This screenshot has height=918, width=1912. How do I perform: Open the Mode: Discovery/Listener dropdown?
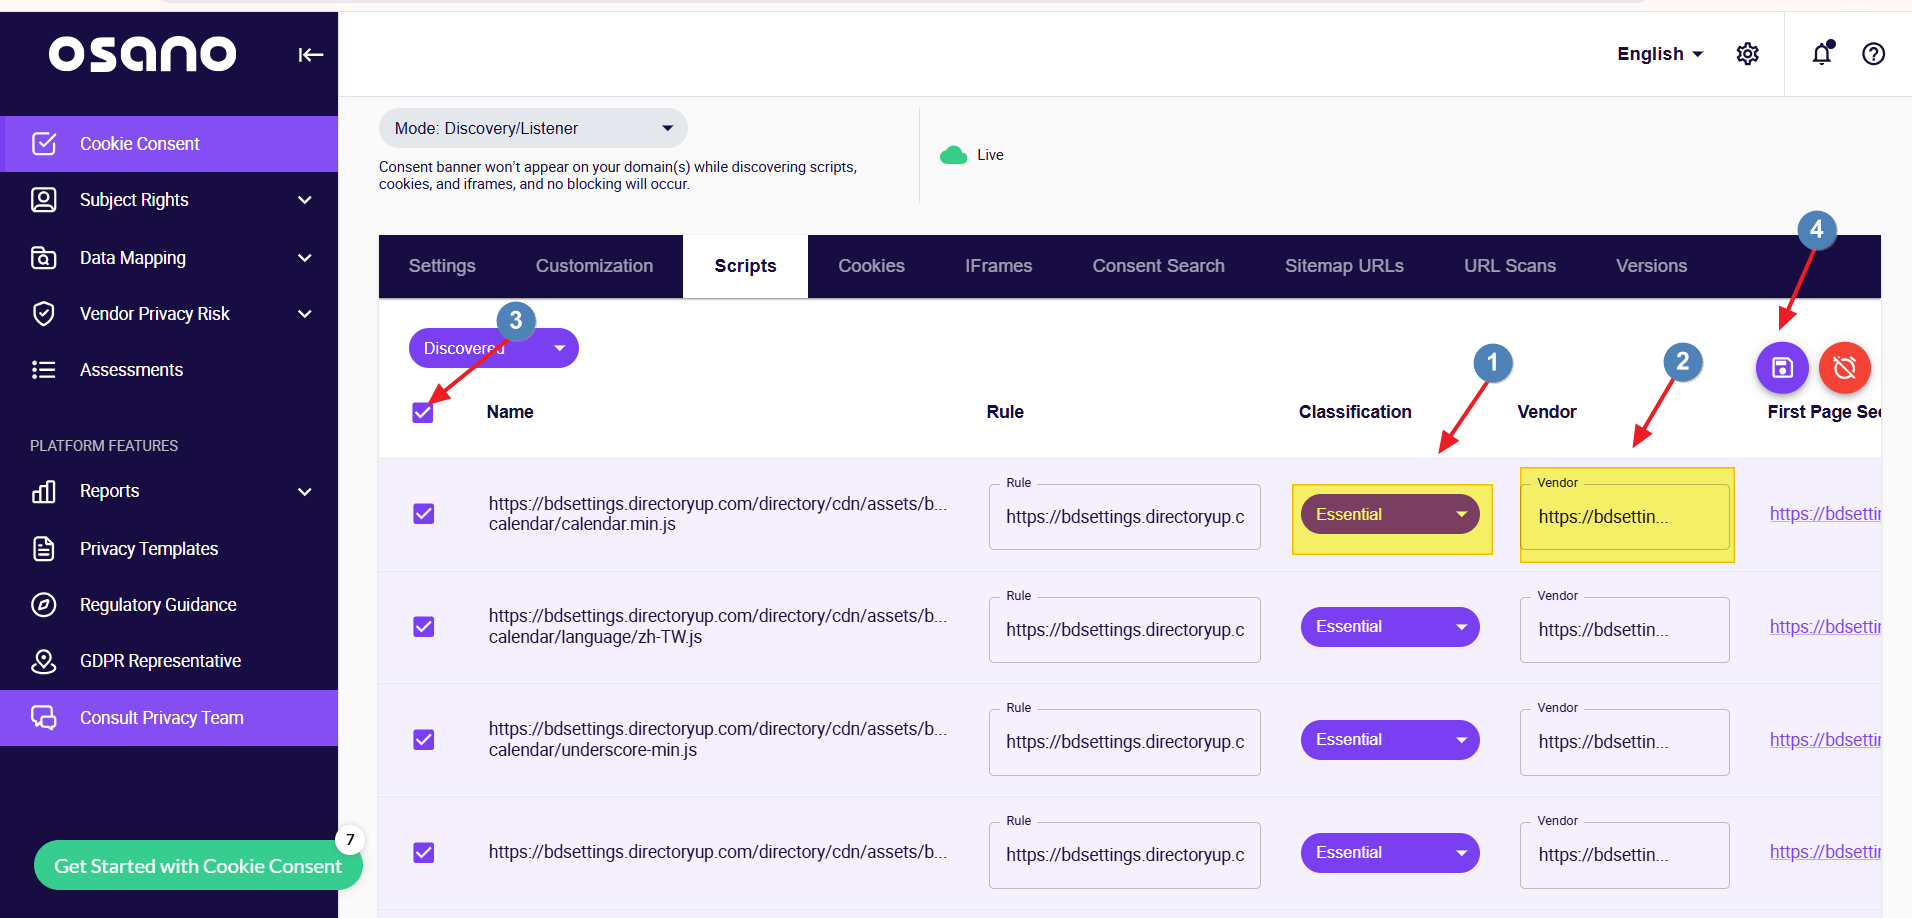533,128
